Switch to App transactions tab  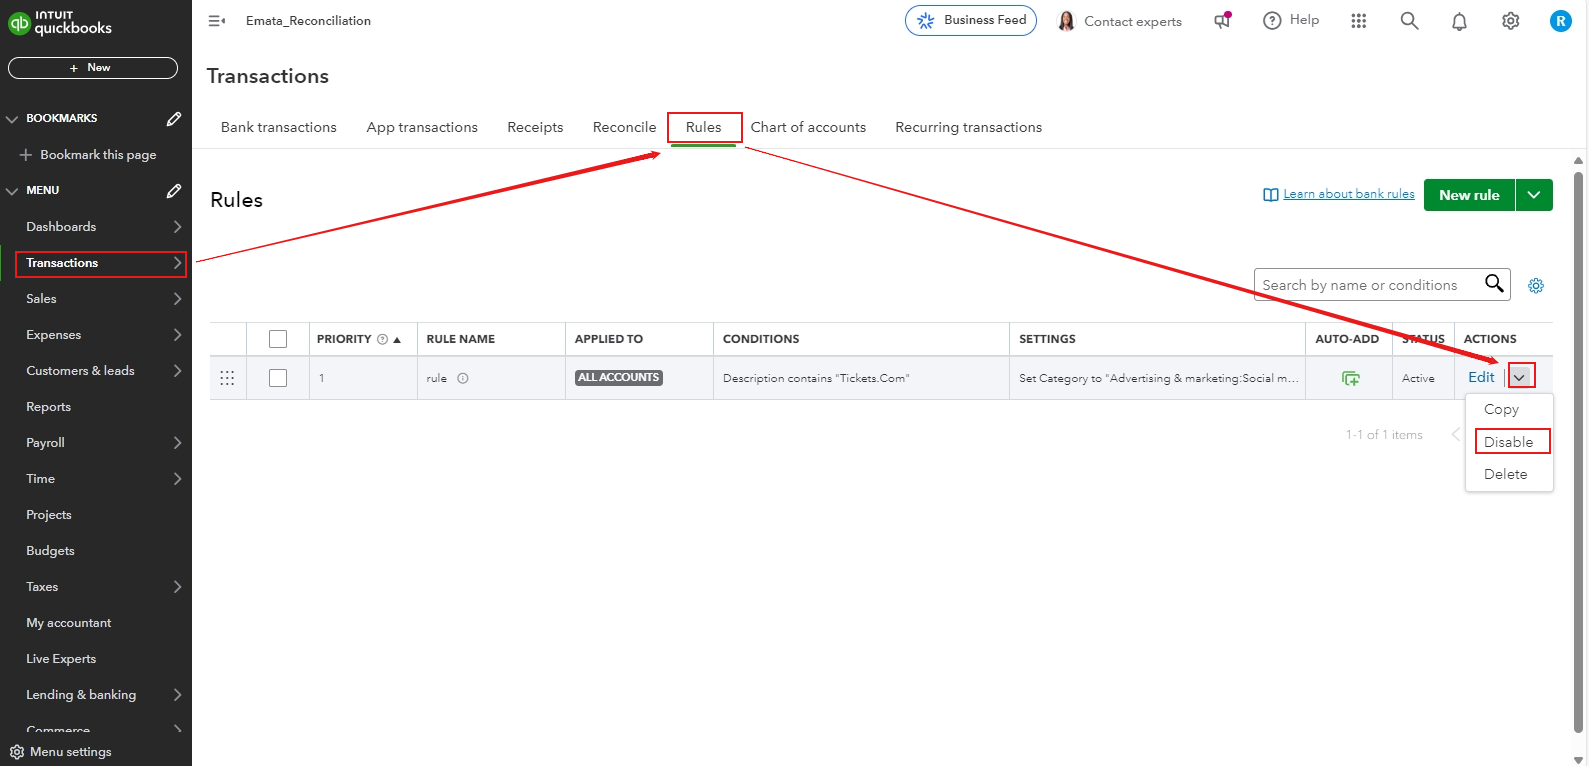pos(422,127)
